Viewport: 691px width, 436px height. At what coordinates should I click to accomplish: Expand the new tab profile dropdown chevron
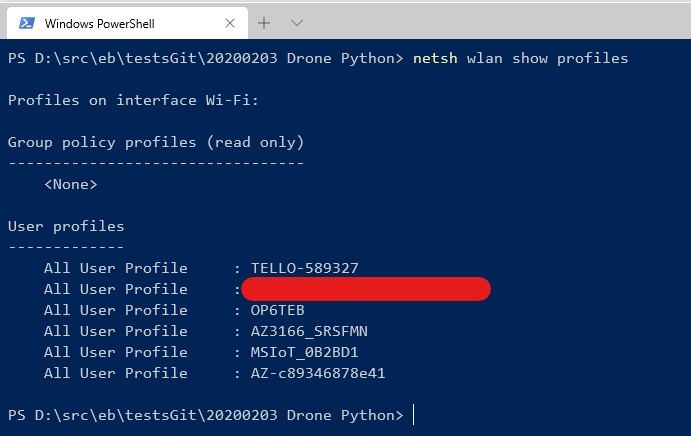pos(296,22)
